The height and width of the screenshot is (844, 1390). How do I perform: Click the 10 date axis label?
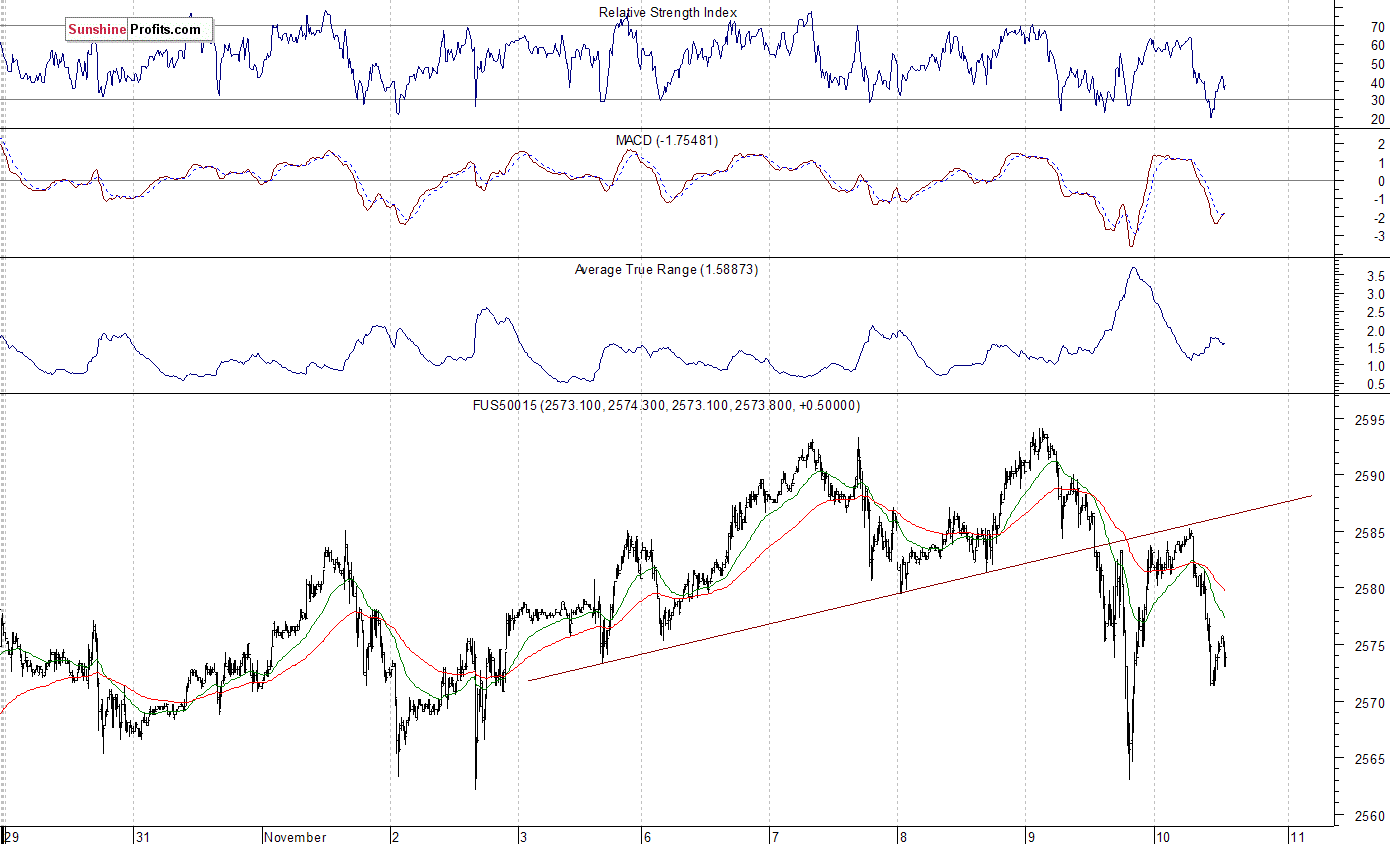(1164, 836)
